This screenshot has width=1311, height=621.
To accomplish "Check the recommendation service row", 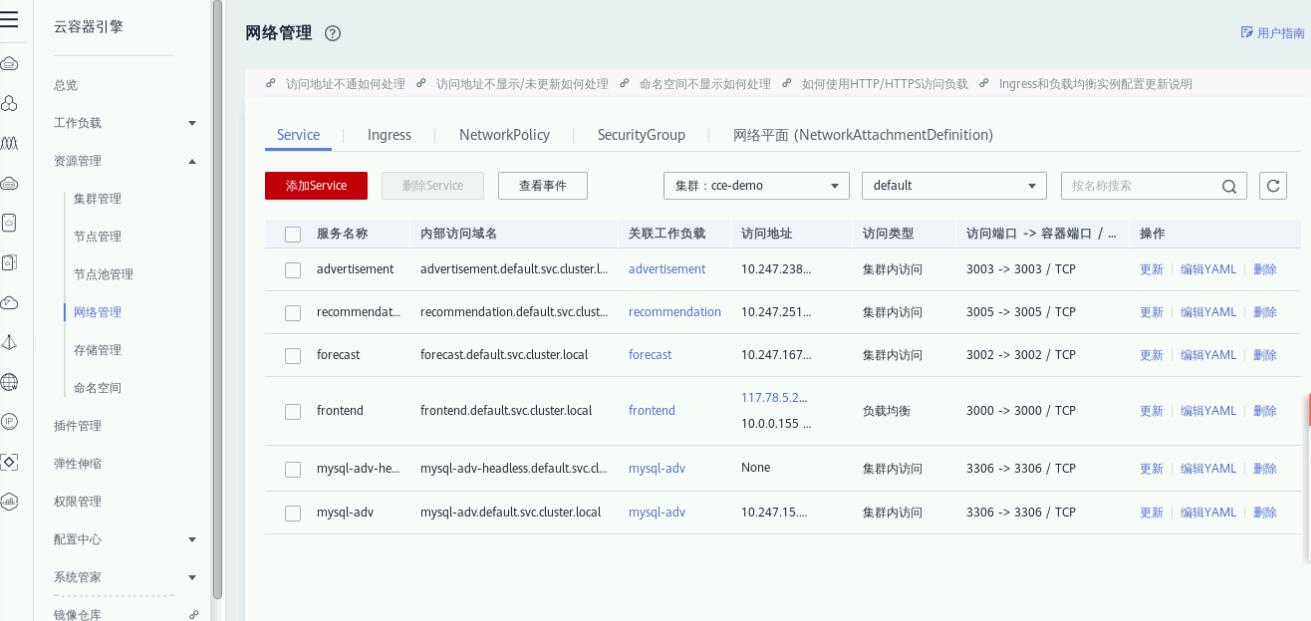I will click(x=293, y=312).
